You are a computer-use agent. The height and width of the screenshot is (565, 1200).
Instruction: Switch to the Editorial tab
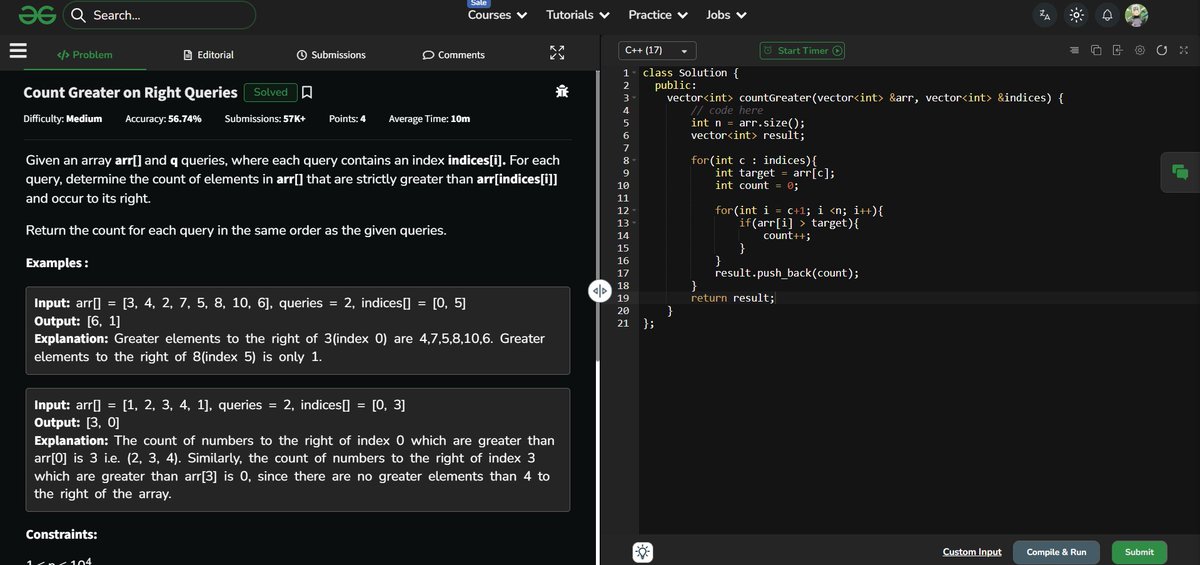point(209,55)
